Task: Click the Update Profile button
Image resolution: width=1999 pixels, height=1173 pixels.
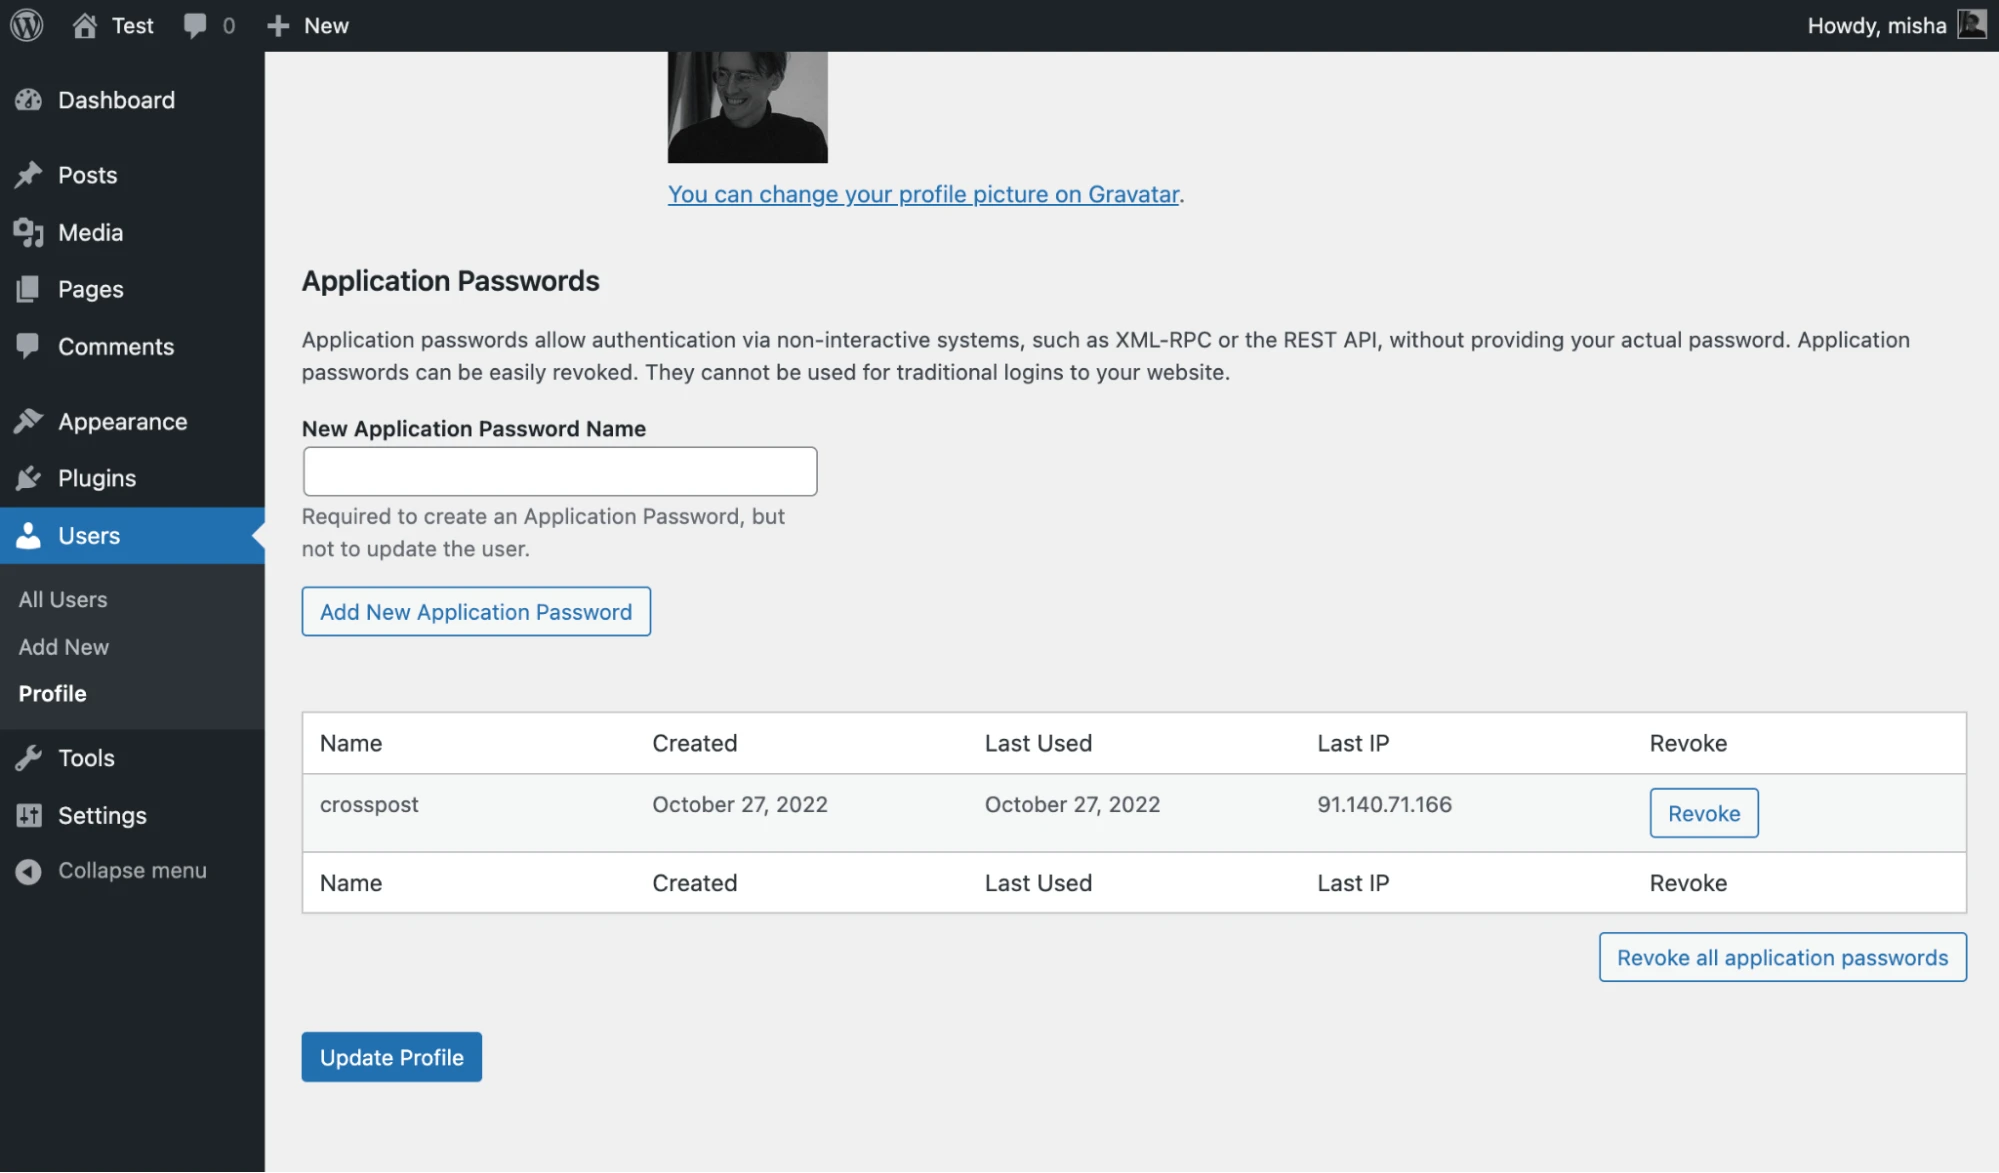Action: [391, 1056]
